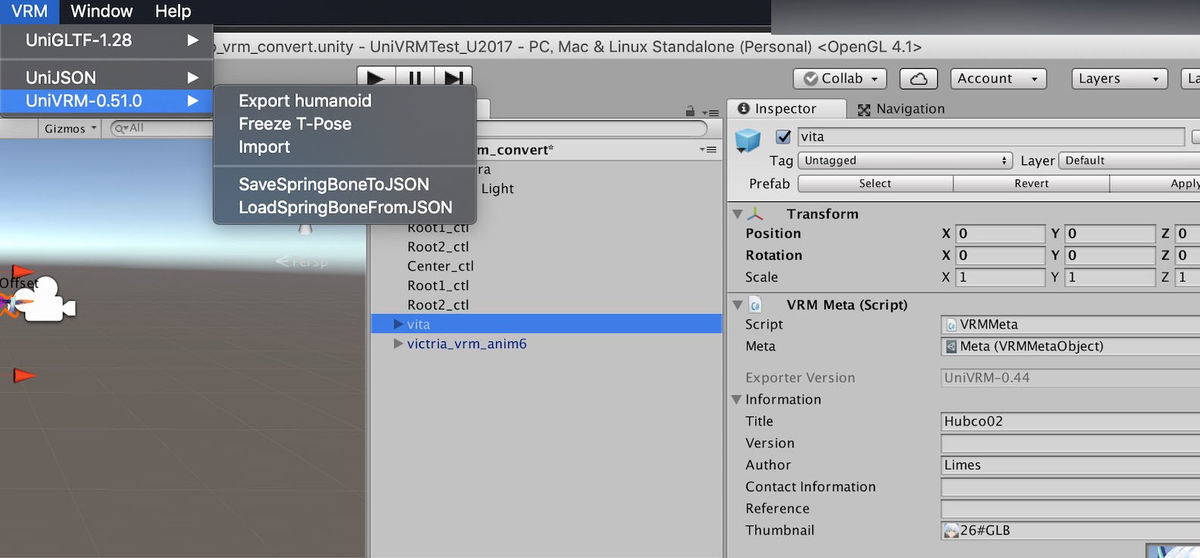Expand the victria_vrm_anim6 item
The height and width of the screenshot is (558, 1200).
pos(398,344)
